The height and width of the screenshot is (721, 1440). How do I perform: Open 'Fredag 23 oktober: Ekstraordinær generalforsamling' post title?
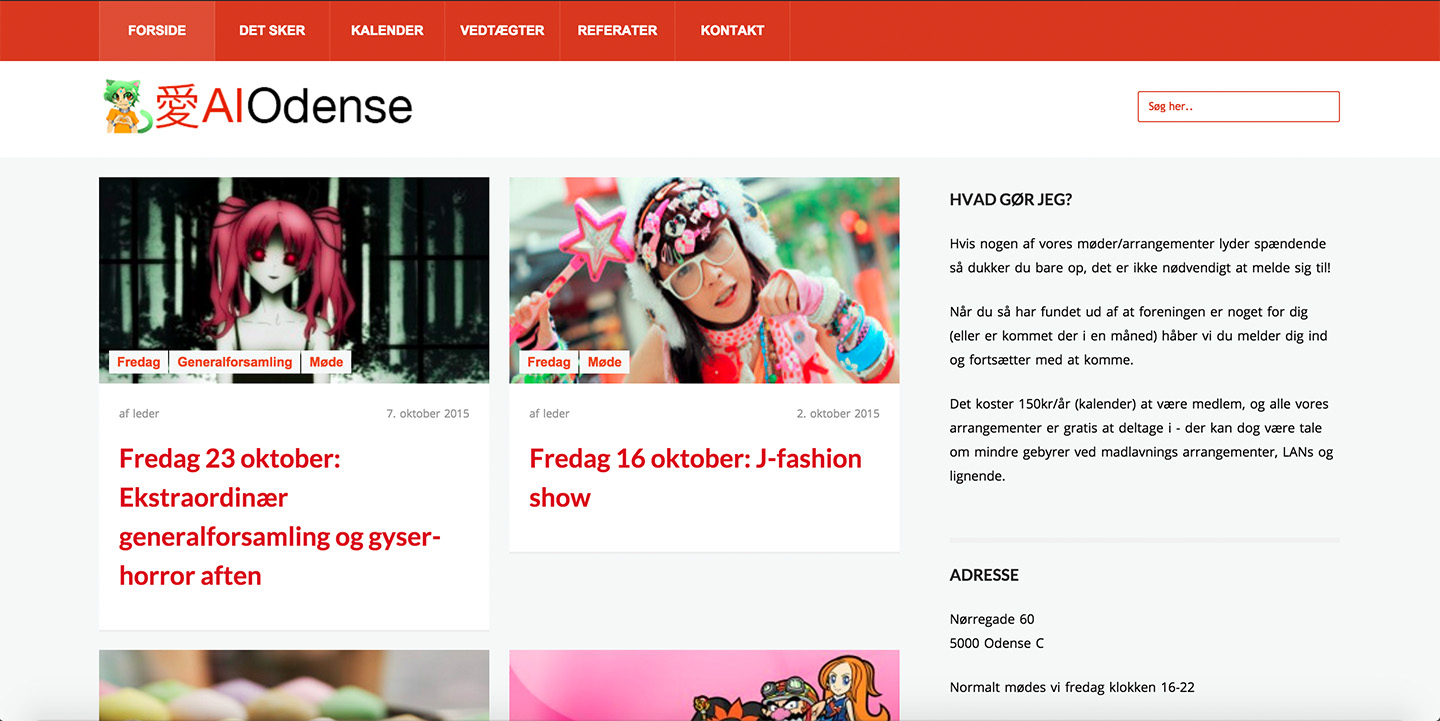[280, 517]
